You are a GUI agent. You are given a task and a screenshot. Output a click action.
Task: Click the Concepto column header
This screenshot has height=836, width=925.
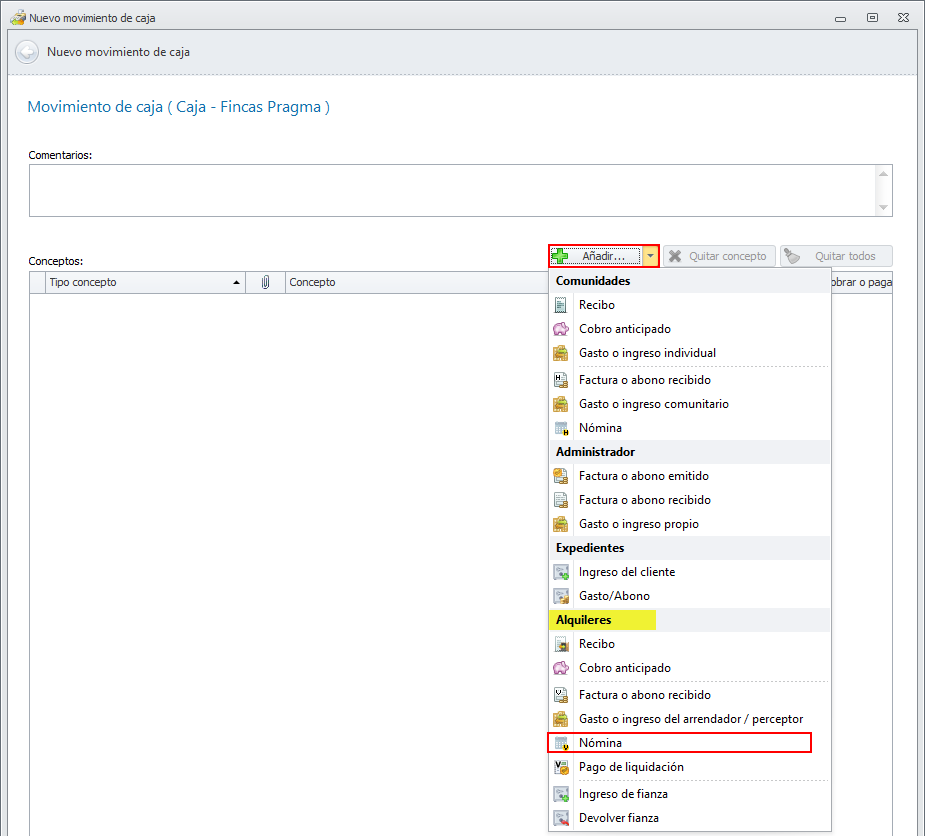tap(416, 282)
